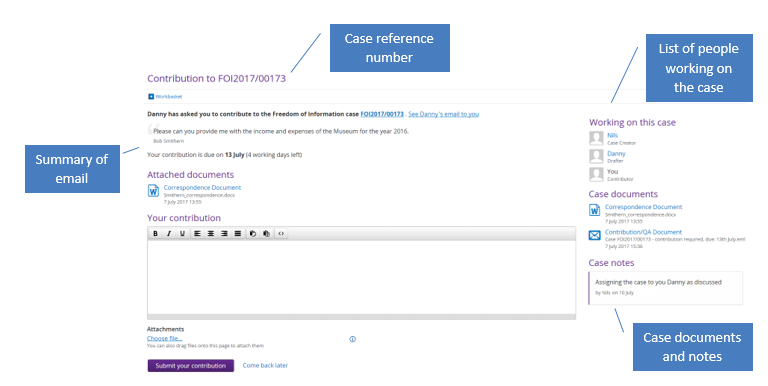Open See Danny's email to you

pyautogui.click(x=444, y=114)
